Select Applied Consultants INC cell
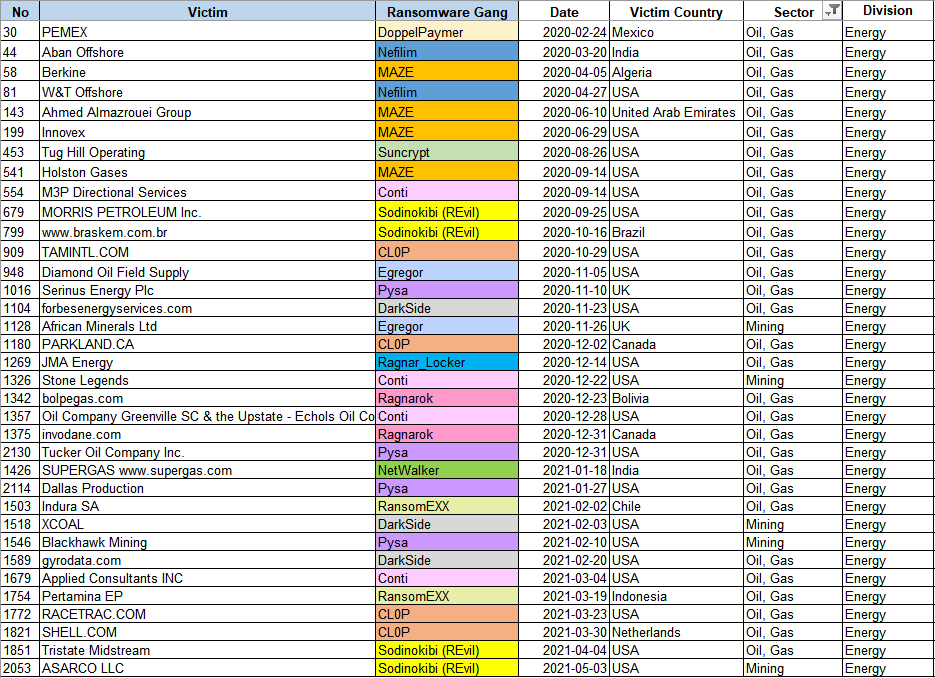The height and width of the screenshot is (678, 935). click(x=208, y=578)
